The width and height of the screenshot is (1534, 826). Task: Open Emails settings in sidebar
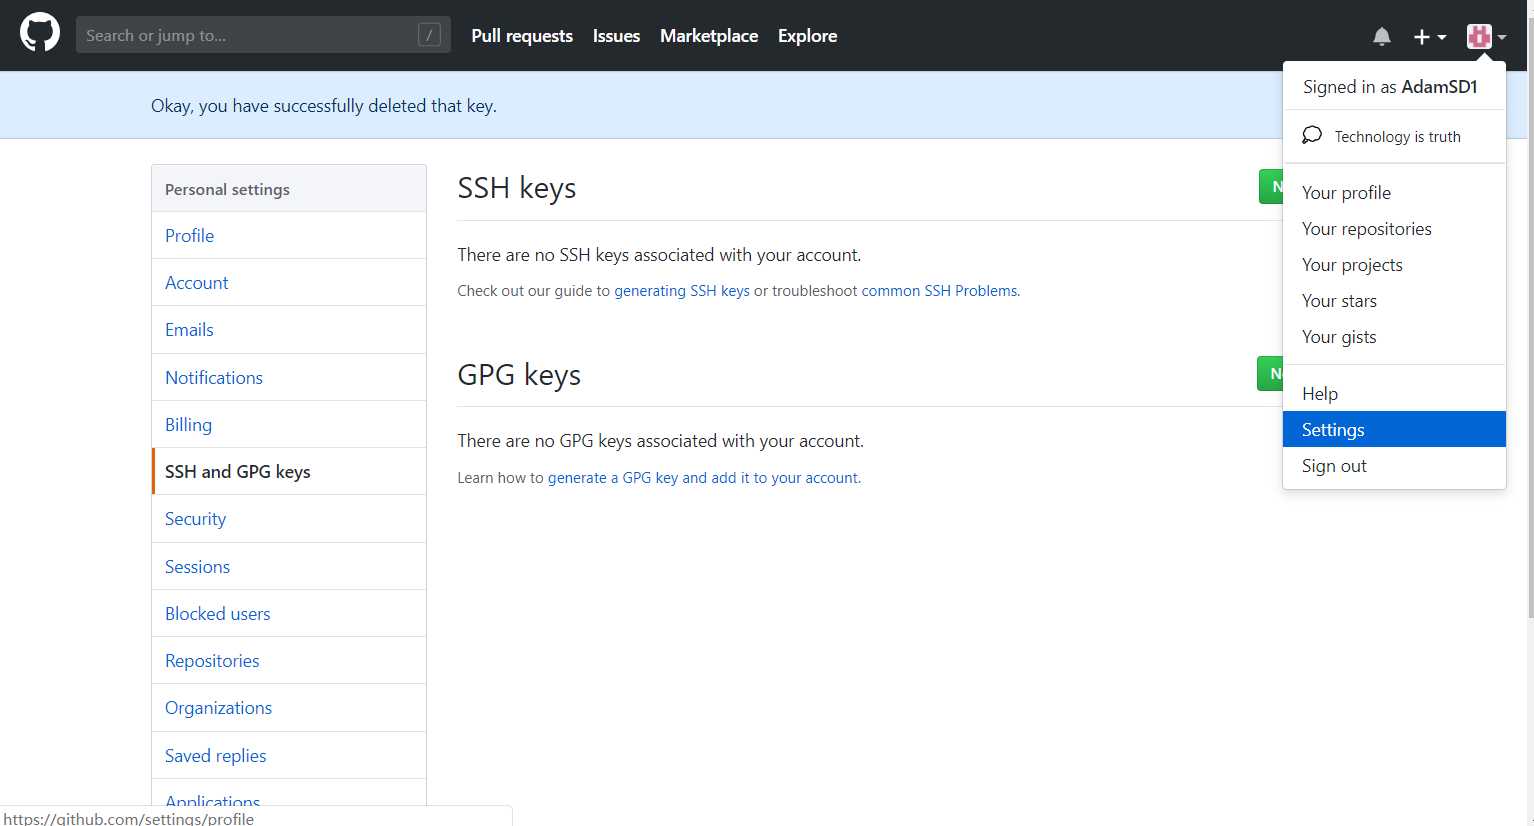point(289,330)
